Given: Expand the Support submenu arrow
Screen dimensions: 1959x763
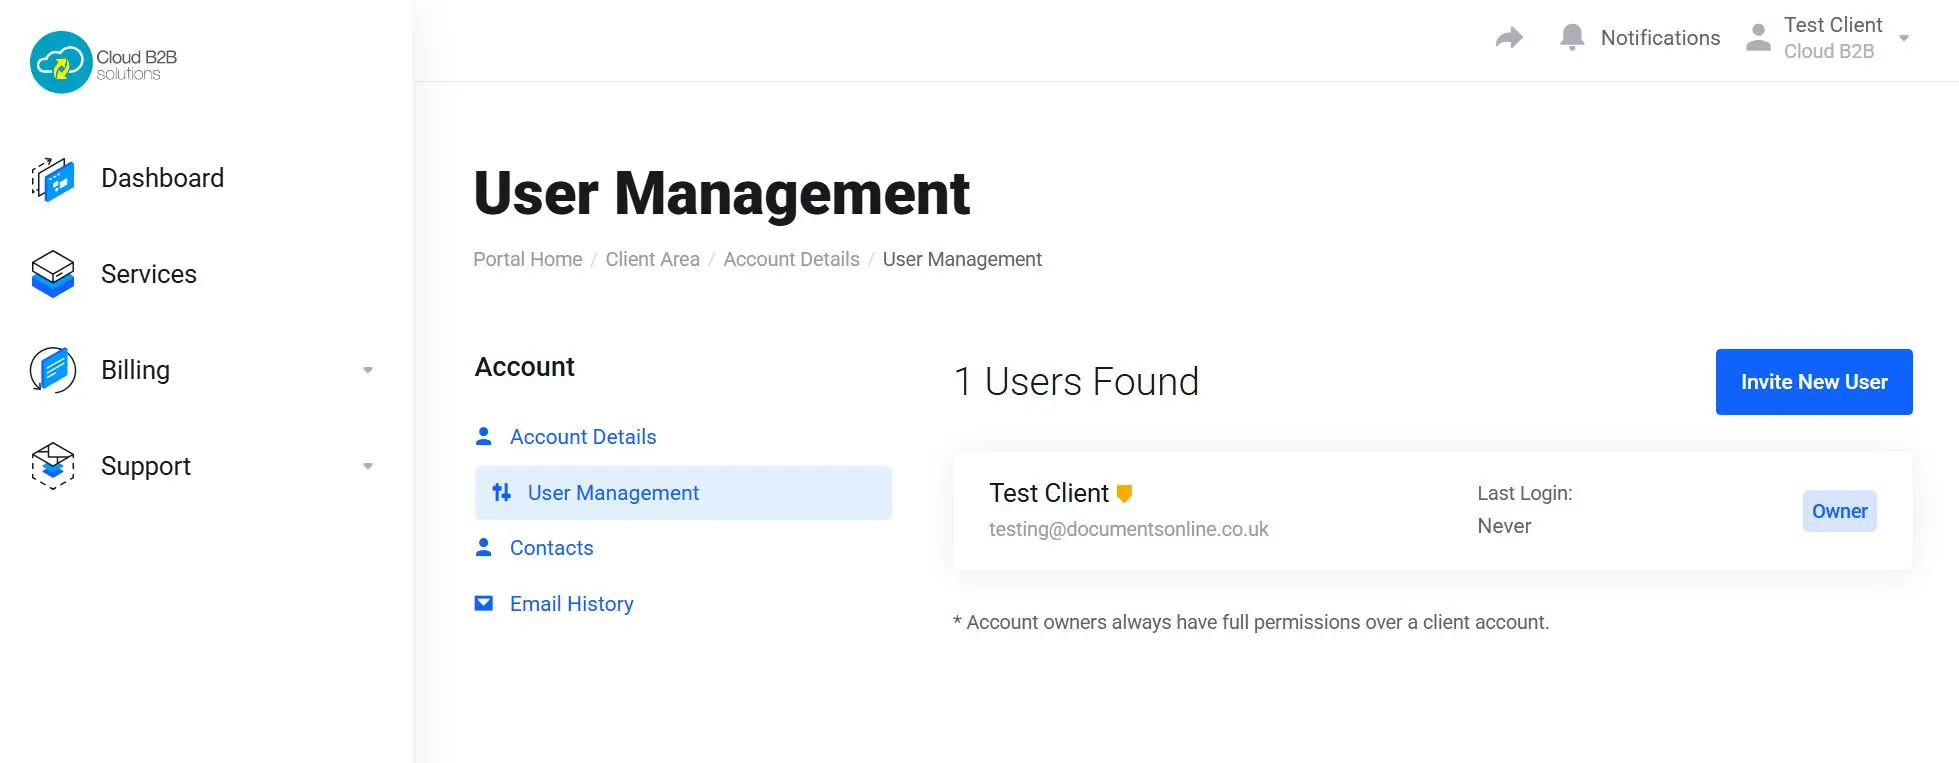Looking at the screenshot, I should pos(368,466).
